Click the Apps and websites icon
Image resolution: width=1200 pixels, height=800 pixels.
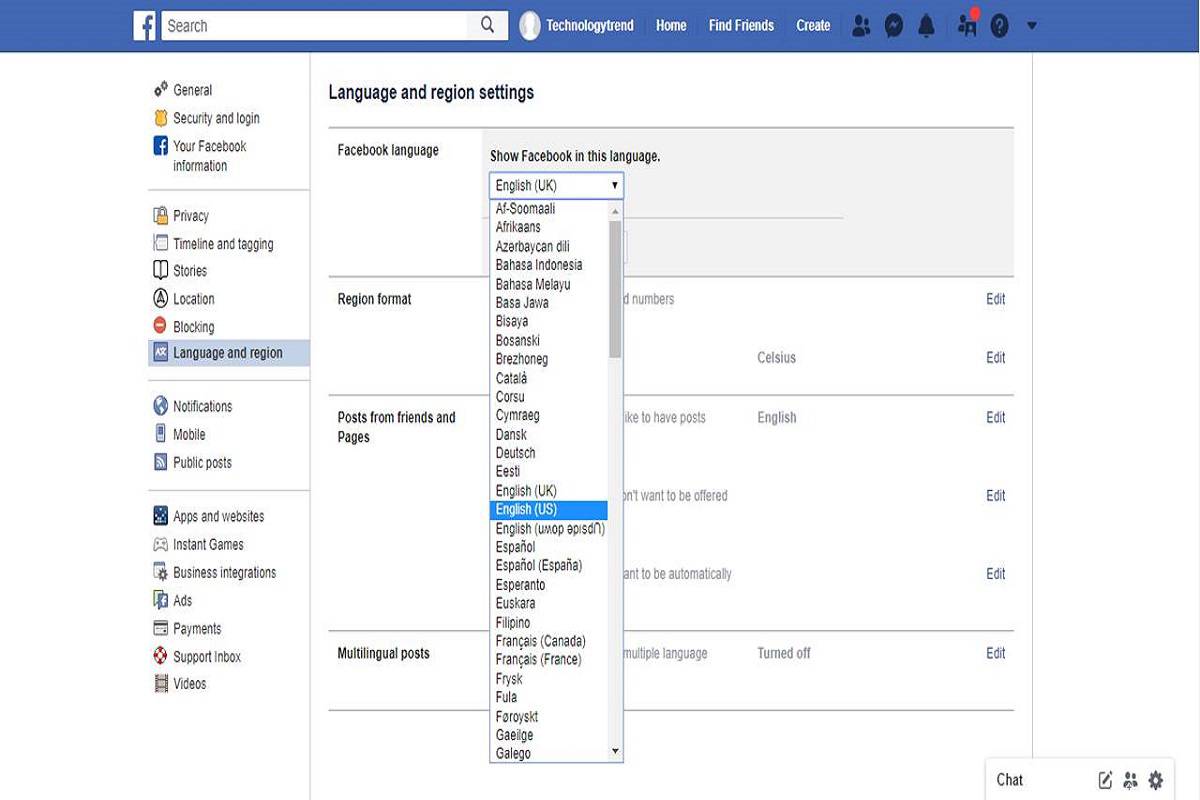[x=160, y=516]
